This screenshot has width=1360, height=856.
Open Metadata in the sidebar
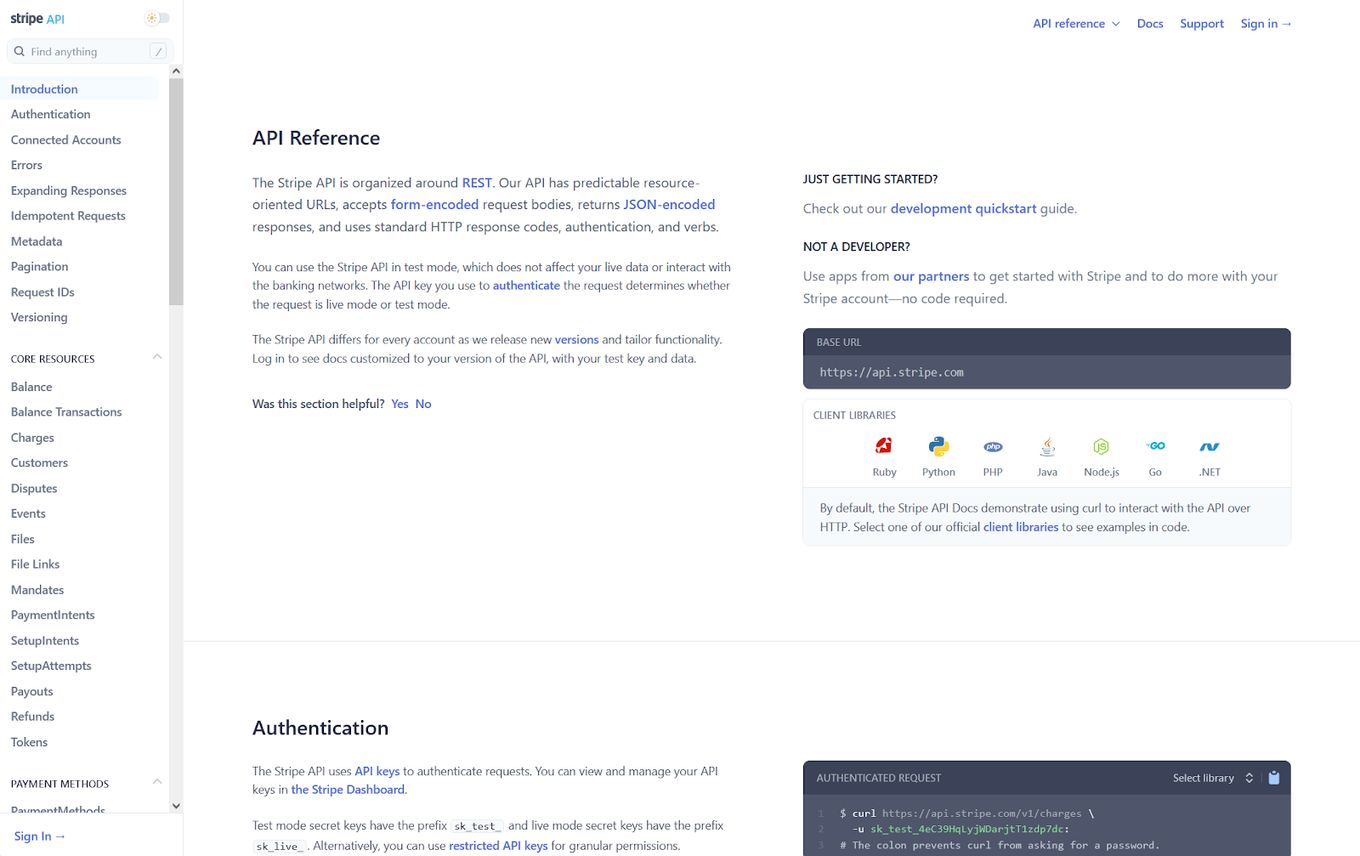pyautogui.click(x=36, y=241)
